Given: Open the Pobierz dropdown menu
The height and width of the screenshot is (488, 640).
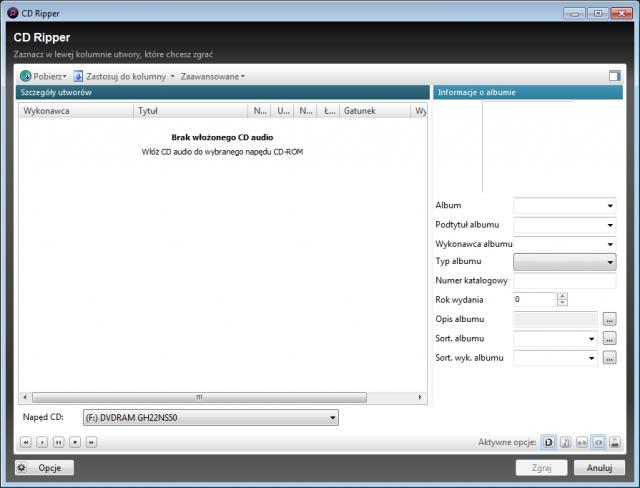Looking at the screenshot, I should pos(44,76).
